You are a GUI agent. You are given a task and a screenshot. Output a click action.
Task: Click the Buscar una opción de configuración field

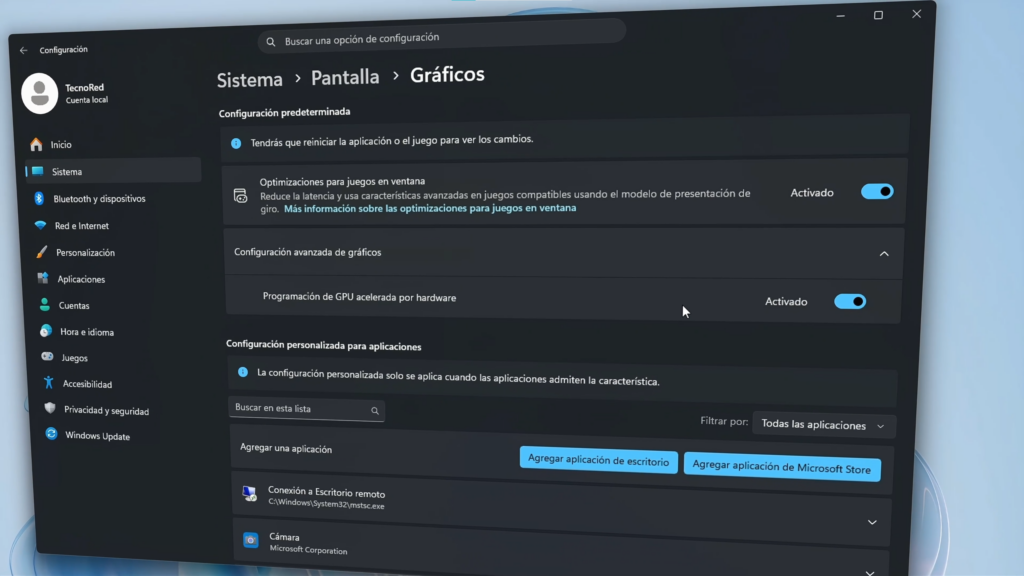point(441,38)
